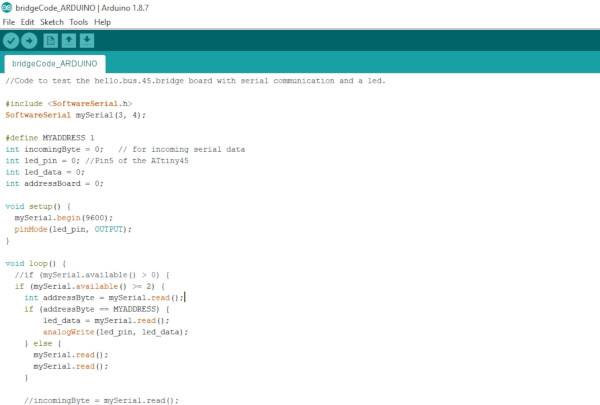This screenshot has height=405, width=600.
Task: Click the 'int addressBoard = 0;' line
Action: tap(54, 184)
